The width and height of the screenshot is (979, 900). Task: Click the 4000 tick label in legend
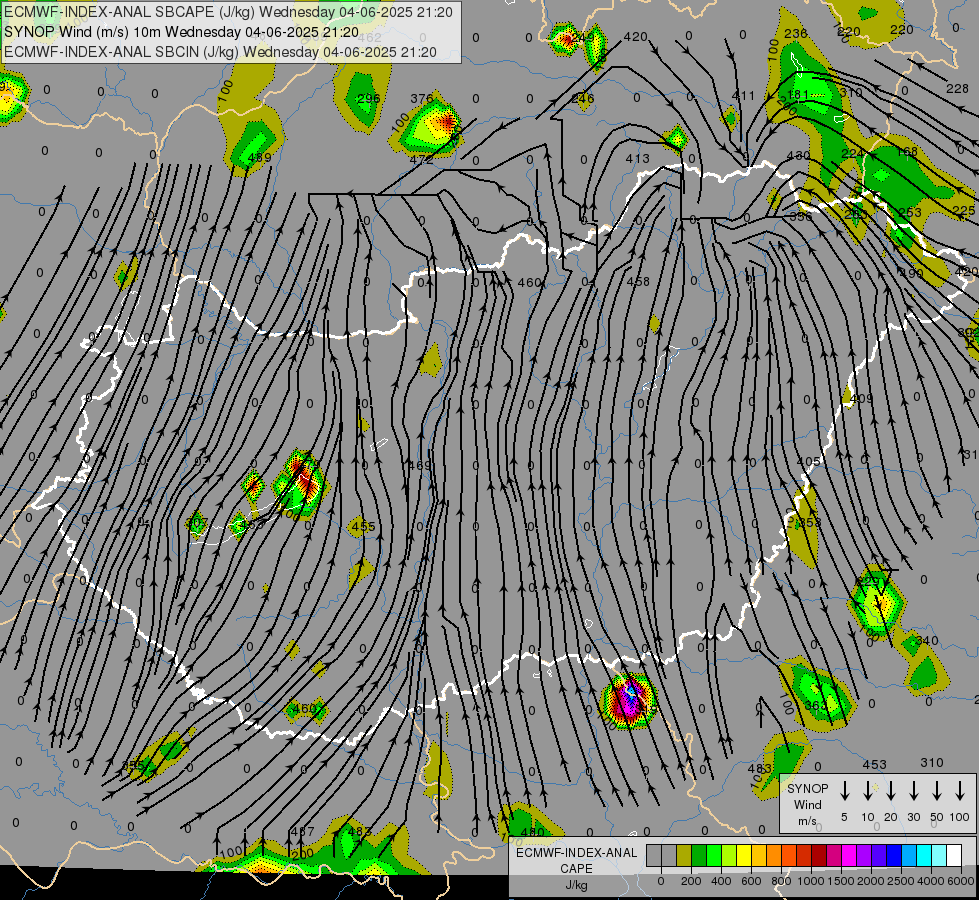pyautogui.click(x=931, y=881)
